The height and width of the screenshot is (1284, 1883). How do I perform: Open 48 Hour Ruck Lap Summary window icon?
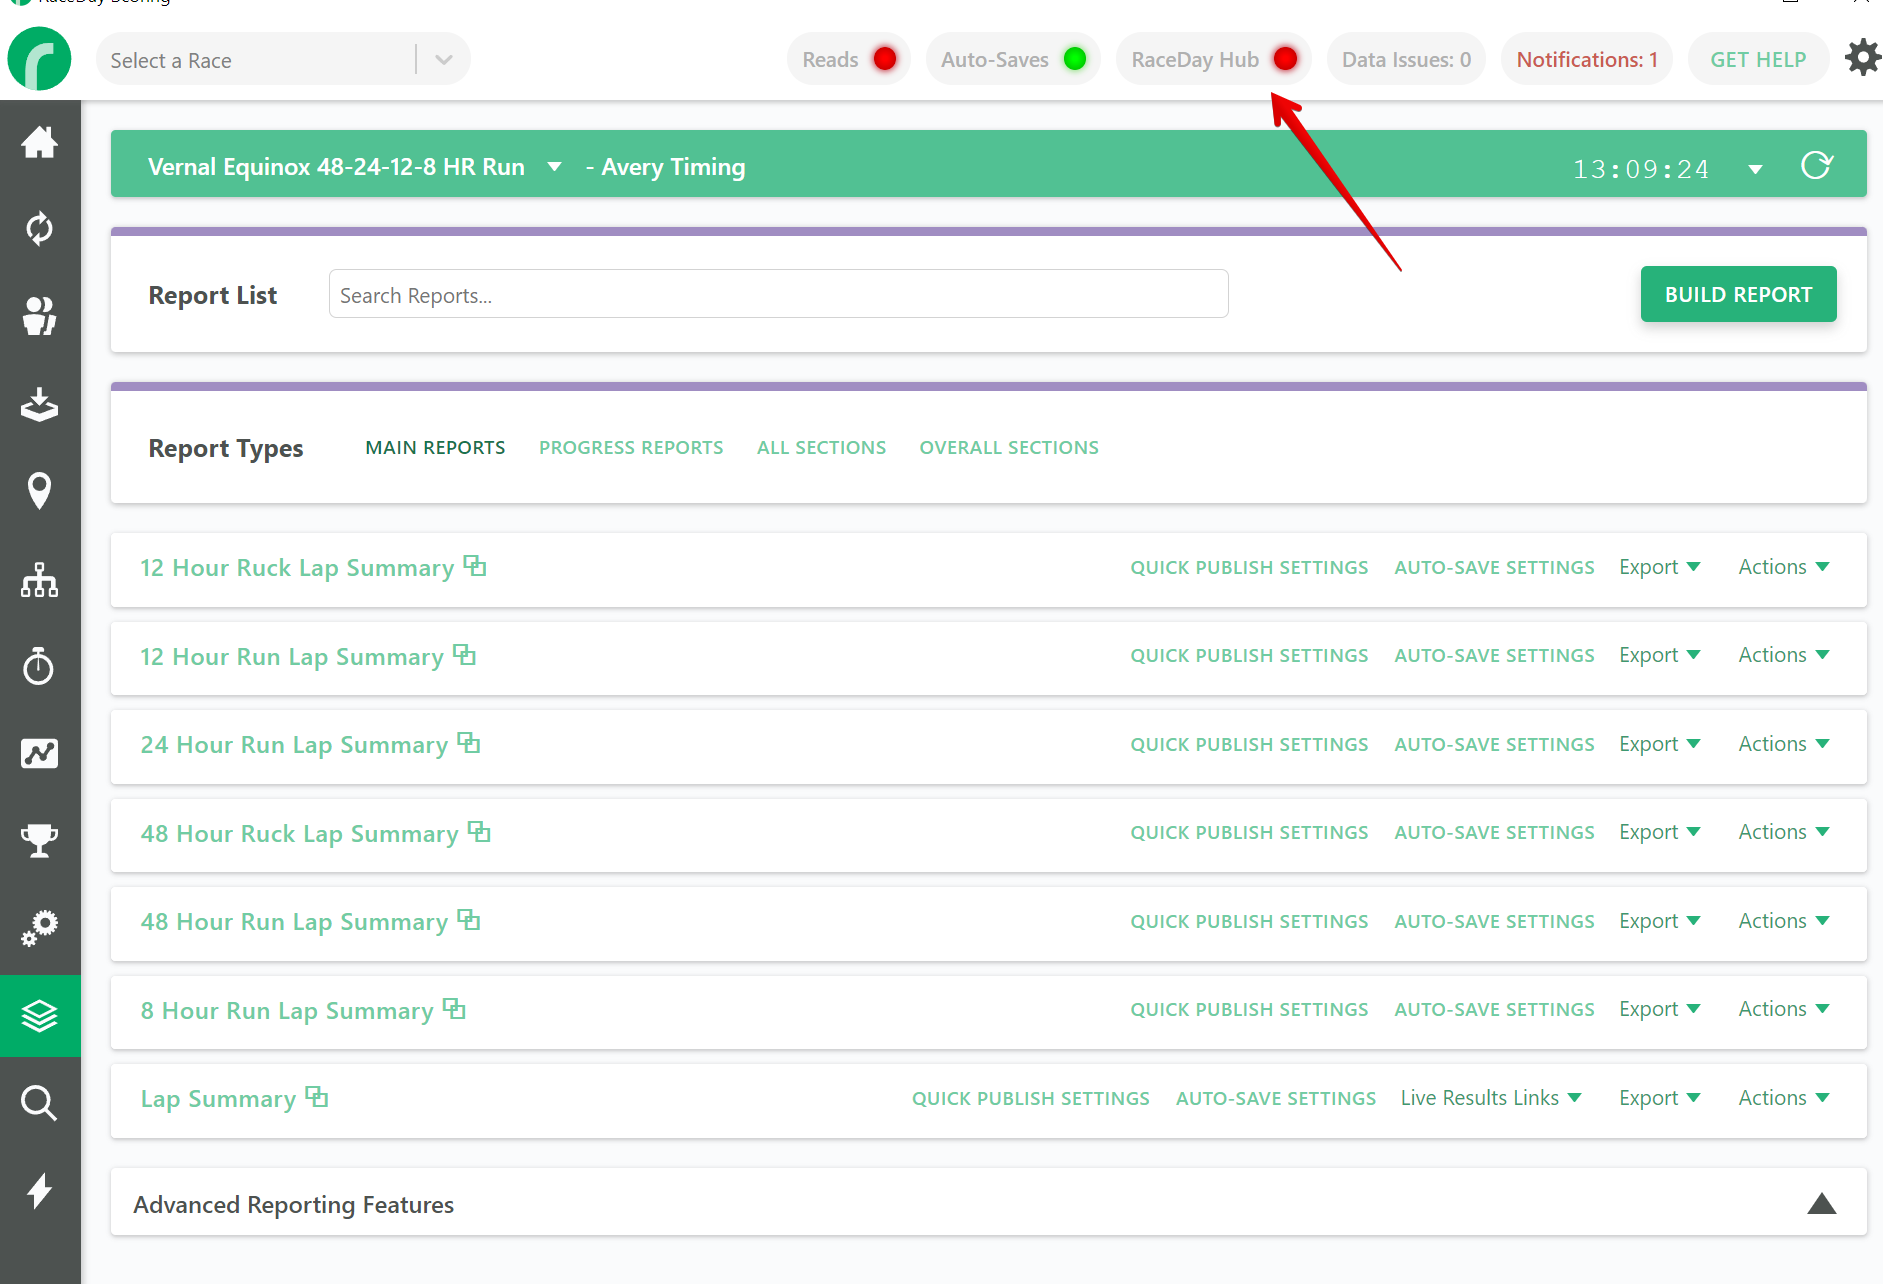[479, 832]
